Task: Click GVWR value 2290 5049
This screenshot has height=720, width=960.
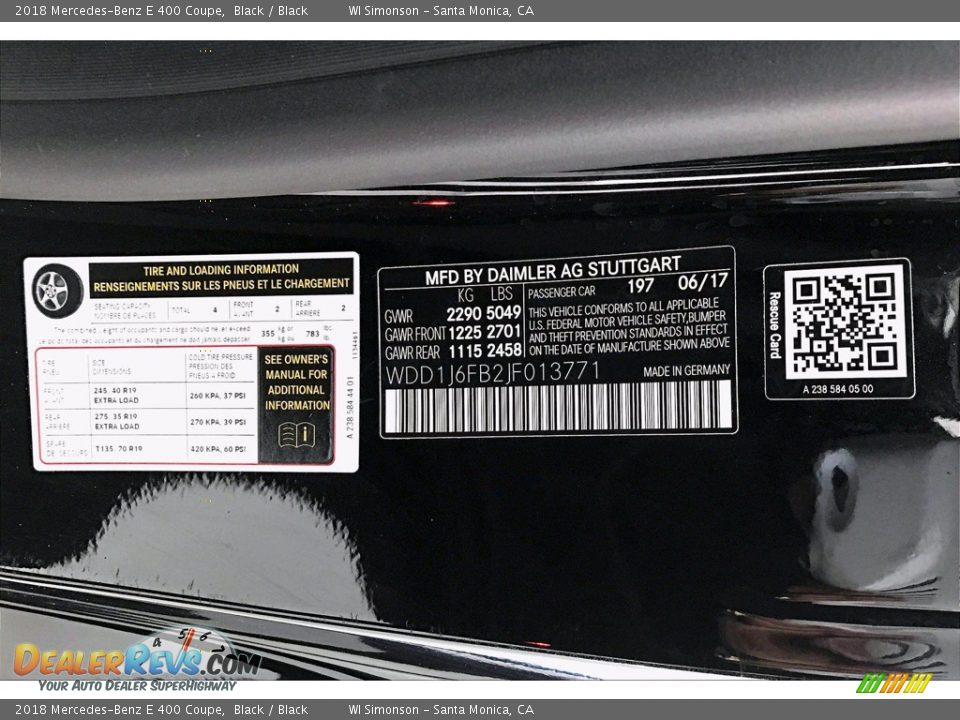Action: [484, 313]
